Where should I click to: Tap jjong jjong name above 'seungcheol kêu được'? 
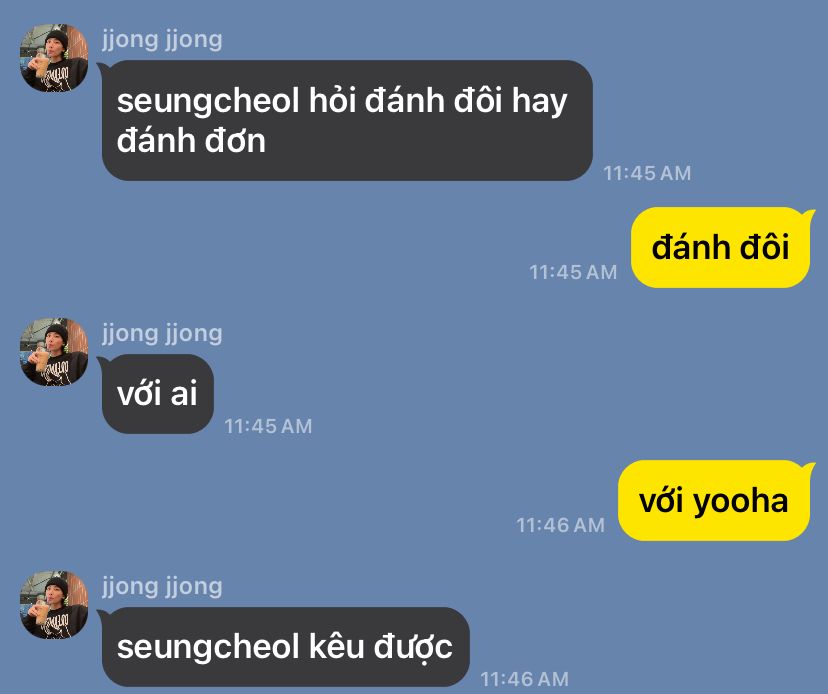tap(162, 587)
